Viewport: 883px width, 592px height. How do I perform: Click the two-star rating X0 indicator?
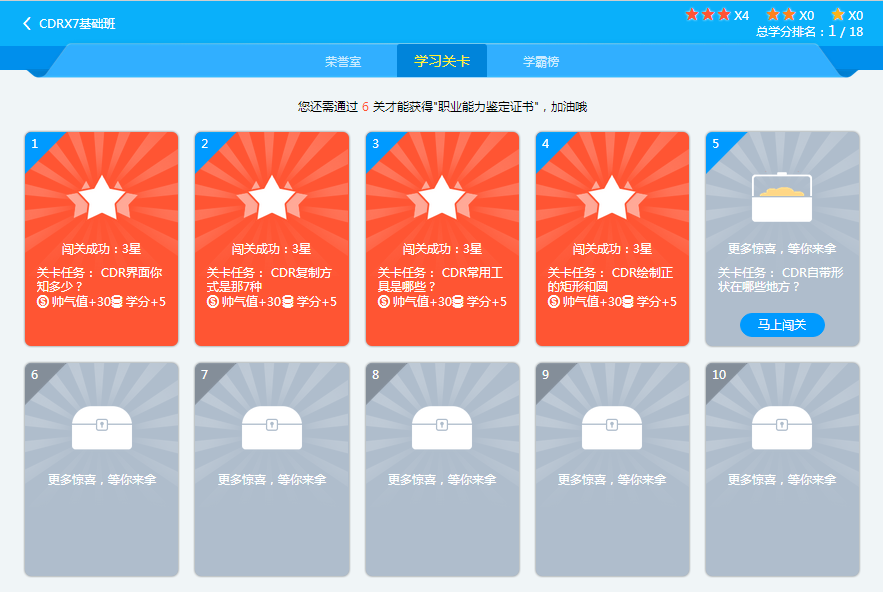click(790, 15)
